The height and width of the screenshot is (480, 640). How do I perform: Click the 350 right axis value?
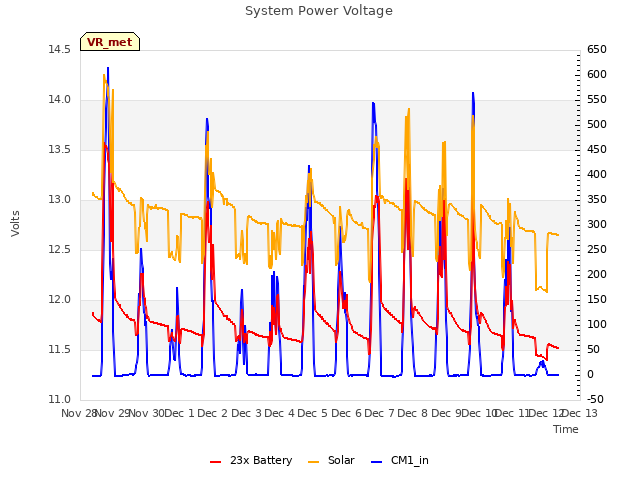pos(597,200)
